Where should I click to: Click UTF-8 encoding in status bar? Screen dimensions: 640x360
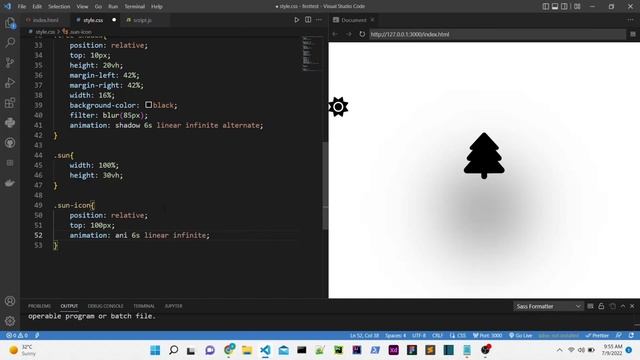point(419,336)
